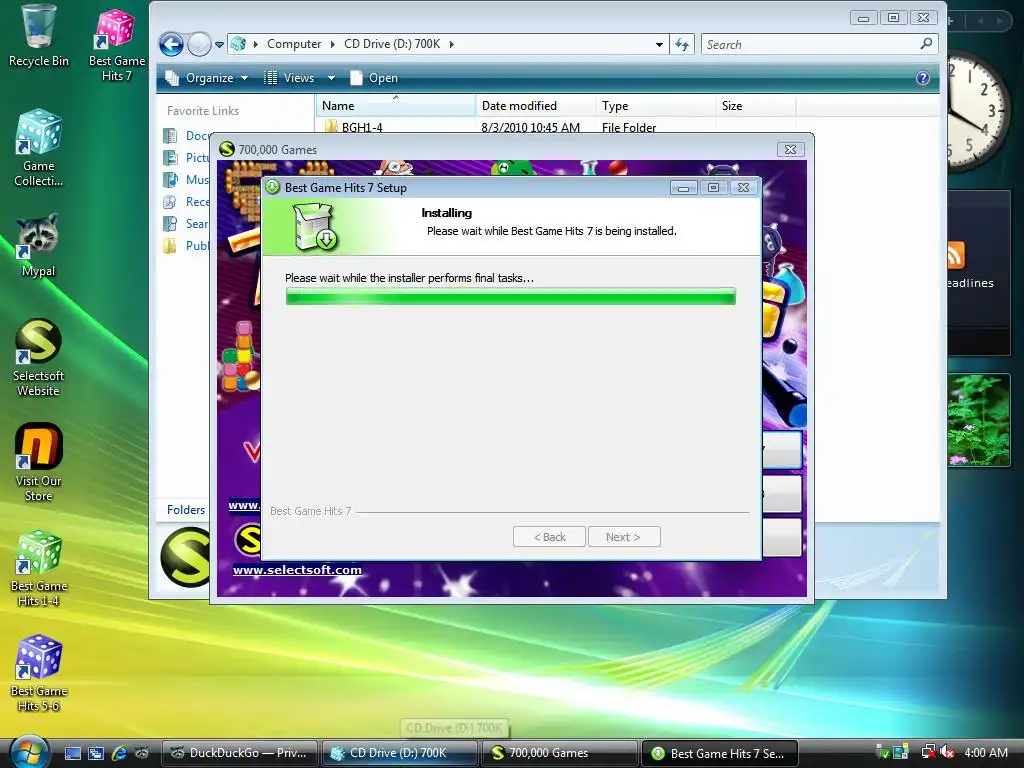Screen dimensions: 1024x768
Task: Open the Views dropdown arrow
Action: coord(331,78)
